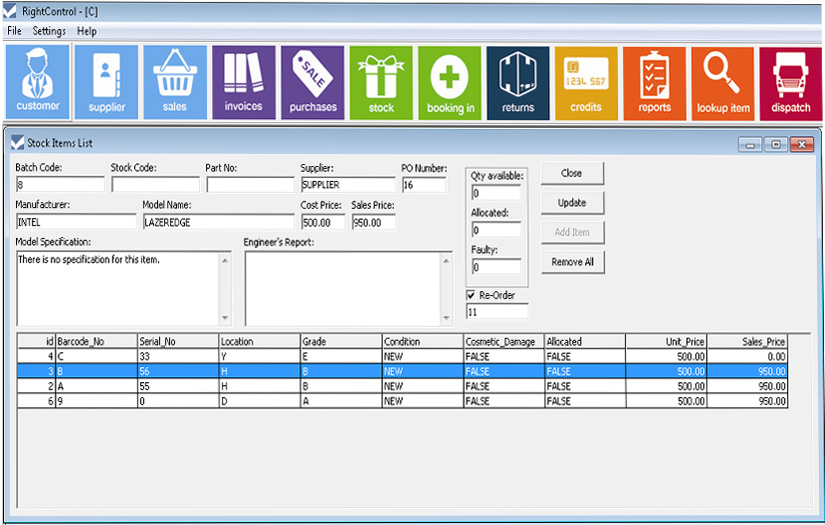
Task: Click the Model Specification text area
Action: click(x=118, y=289)
